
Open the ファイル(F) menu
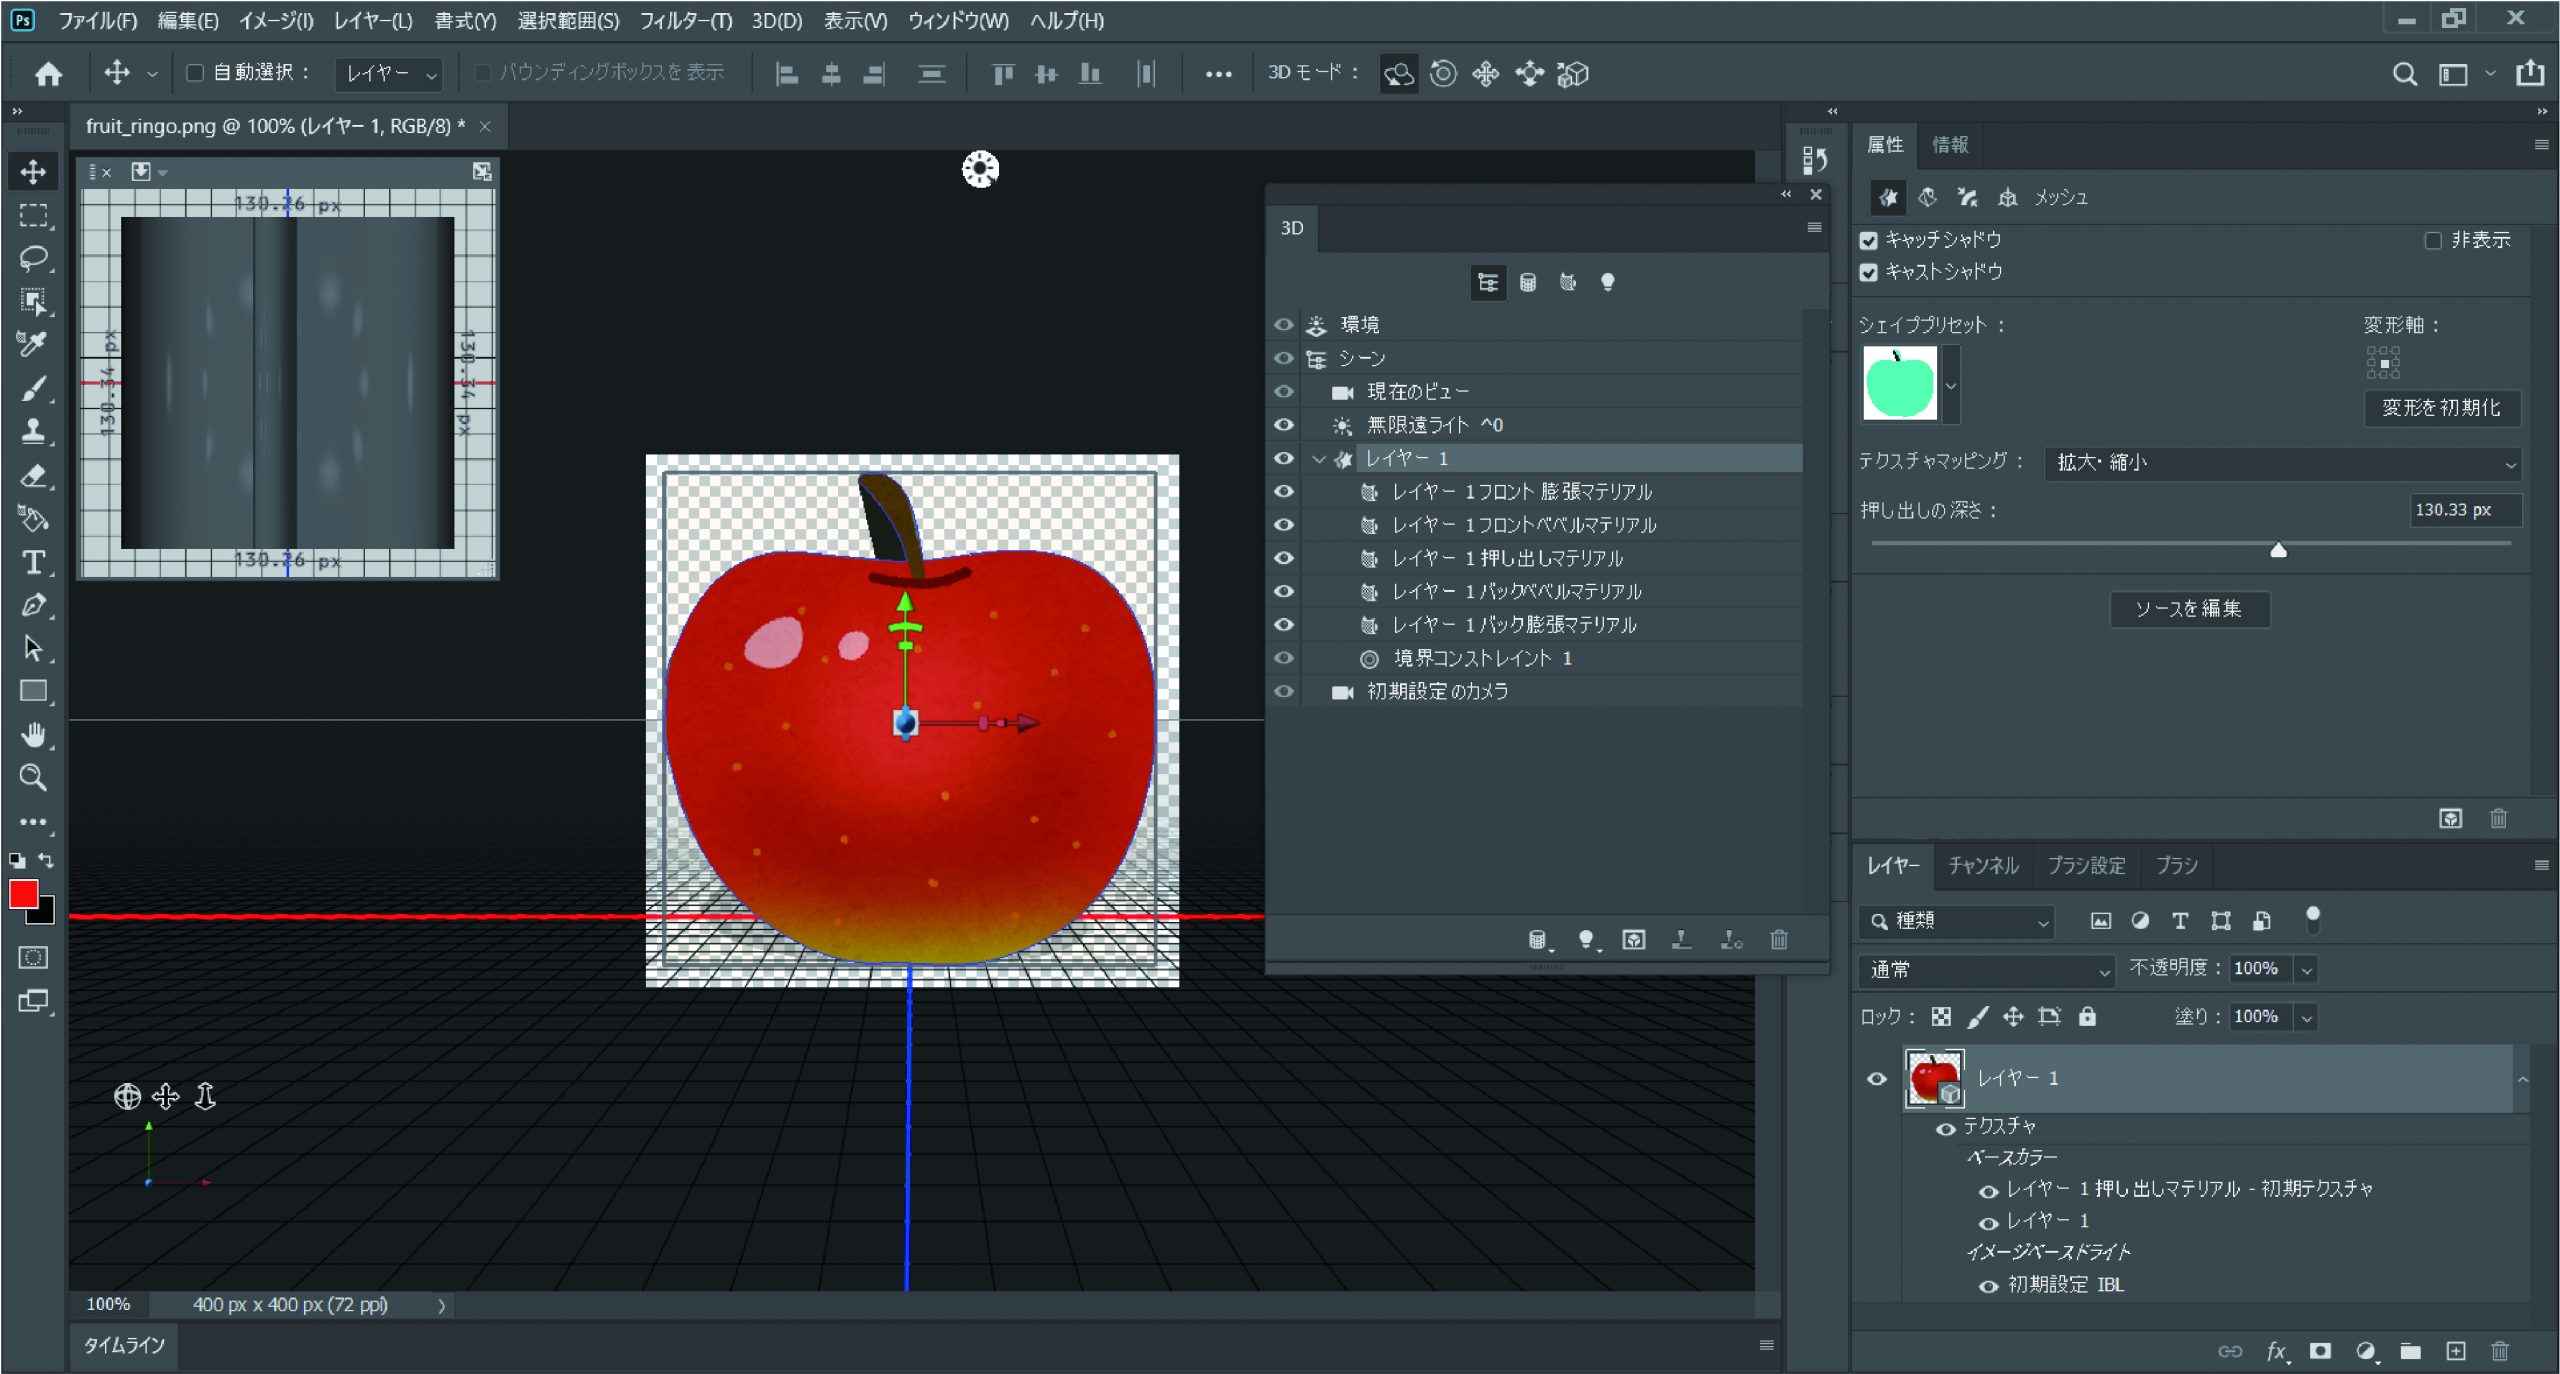[97, 21]
